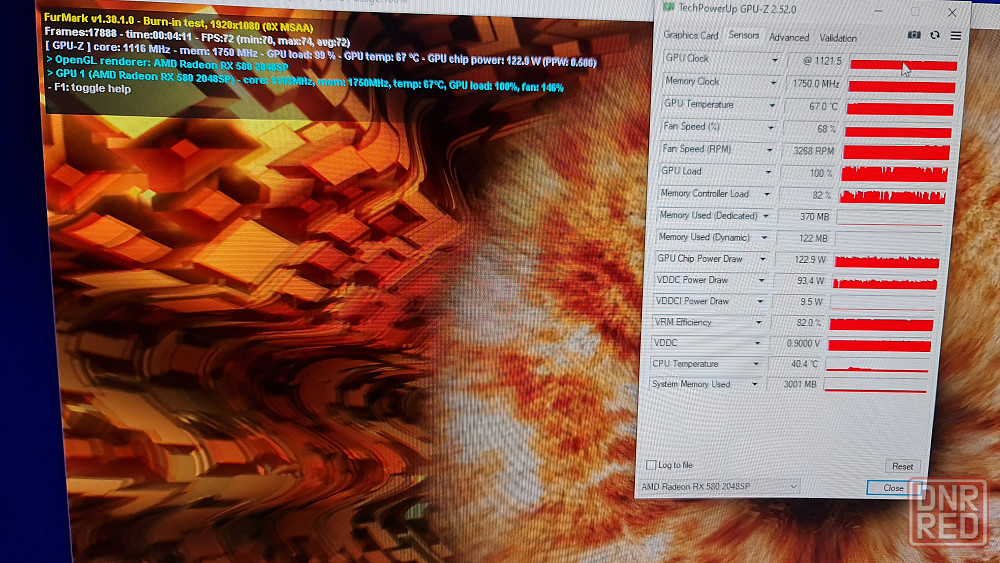Click the Reset button

[902, 466]
